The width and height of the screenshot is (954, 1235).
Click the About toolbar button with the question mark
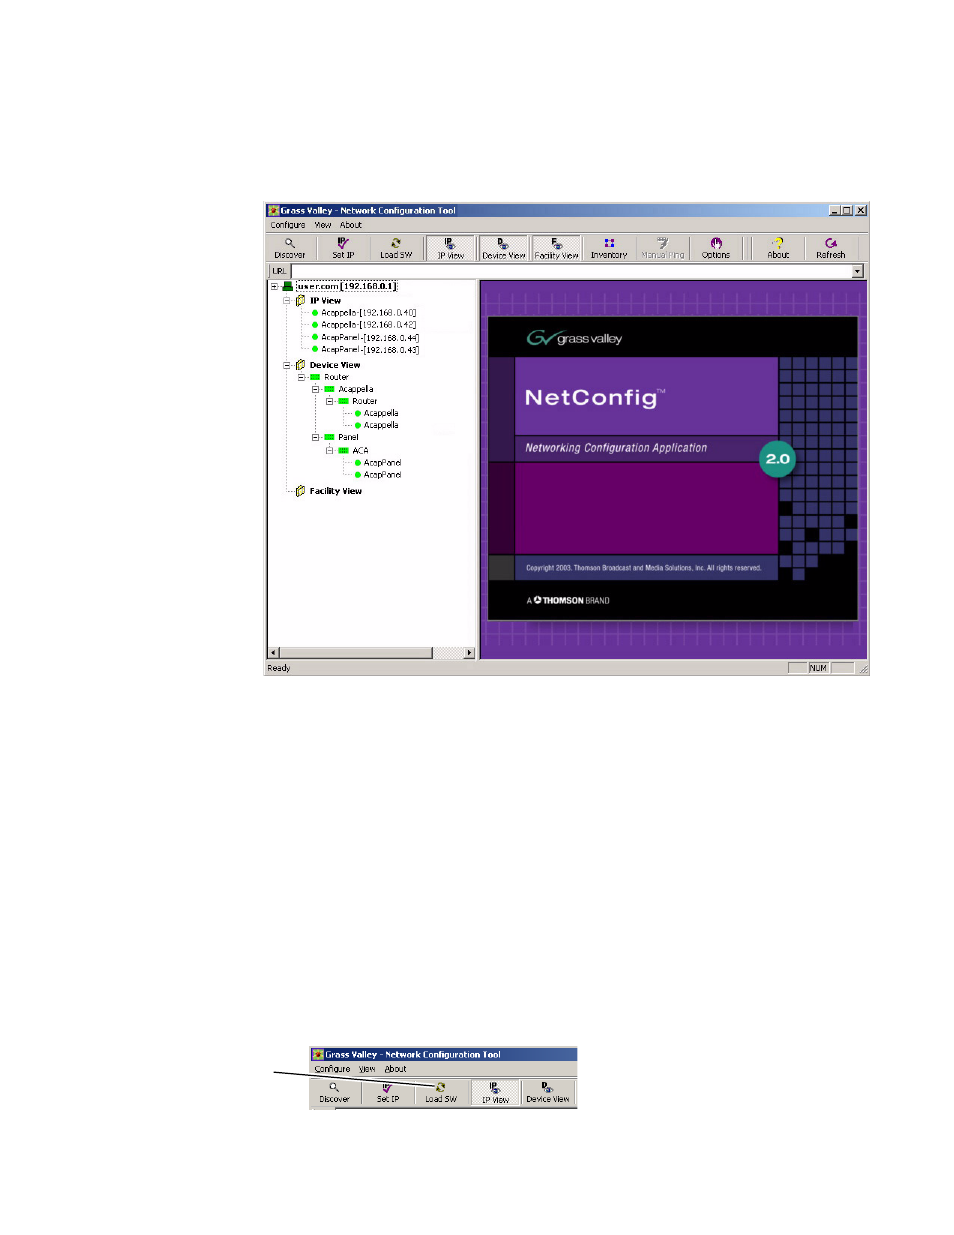[x=778, y=248]
